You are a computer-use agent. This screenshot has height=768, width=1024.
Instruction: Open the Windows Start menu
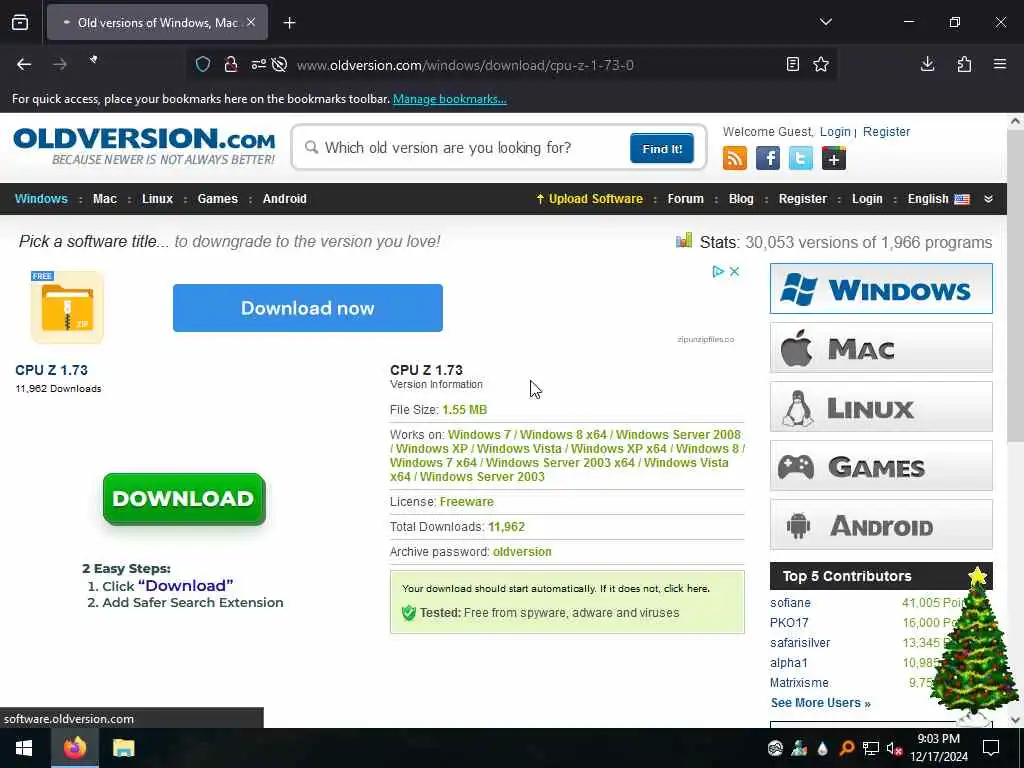point(24,748)
